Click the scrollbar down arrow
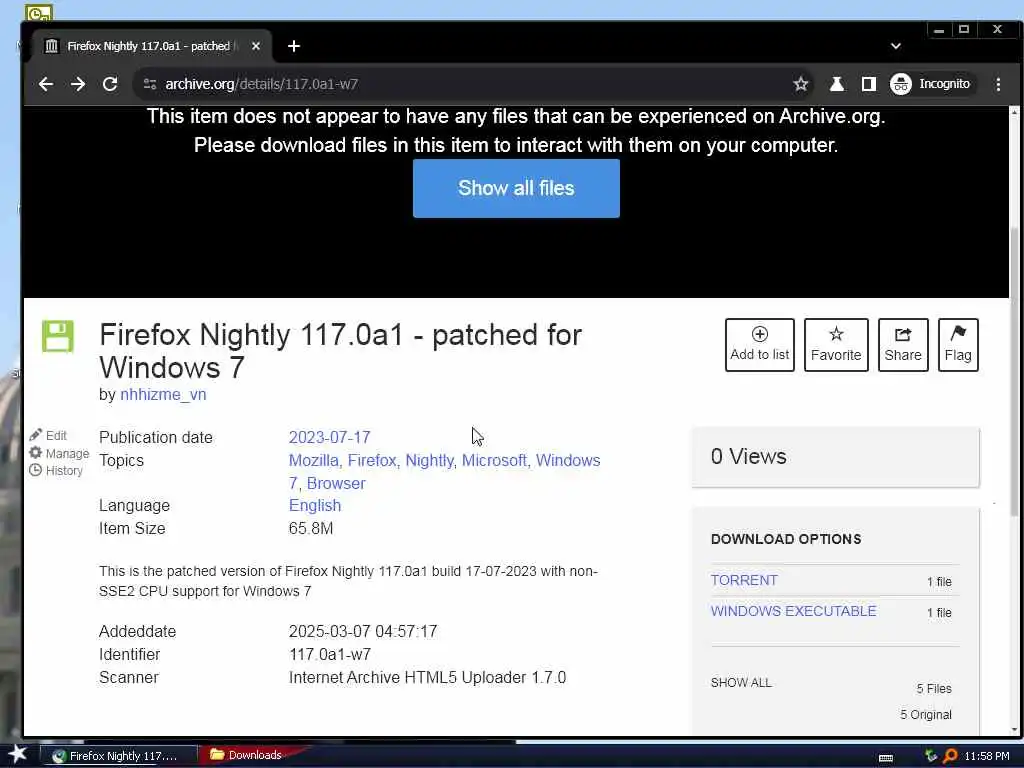 pos(1014,729)
